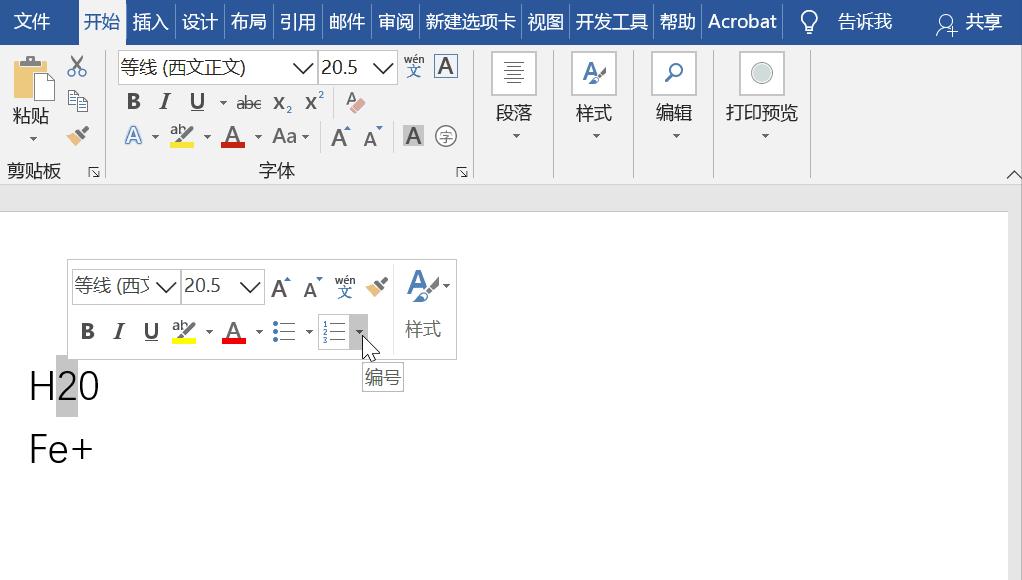Open the numbering dropdown on the mini toolbar
This screenshot has width=1022, height=580.
pyautogui.click(x=358, y=331)
